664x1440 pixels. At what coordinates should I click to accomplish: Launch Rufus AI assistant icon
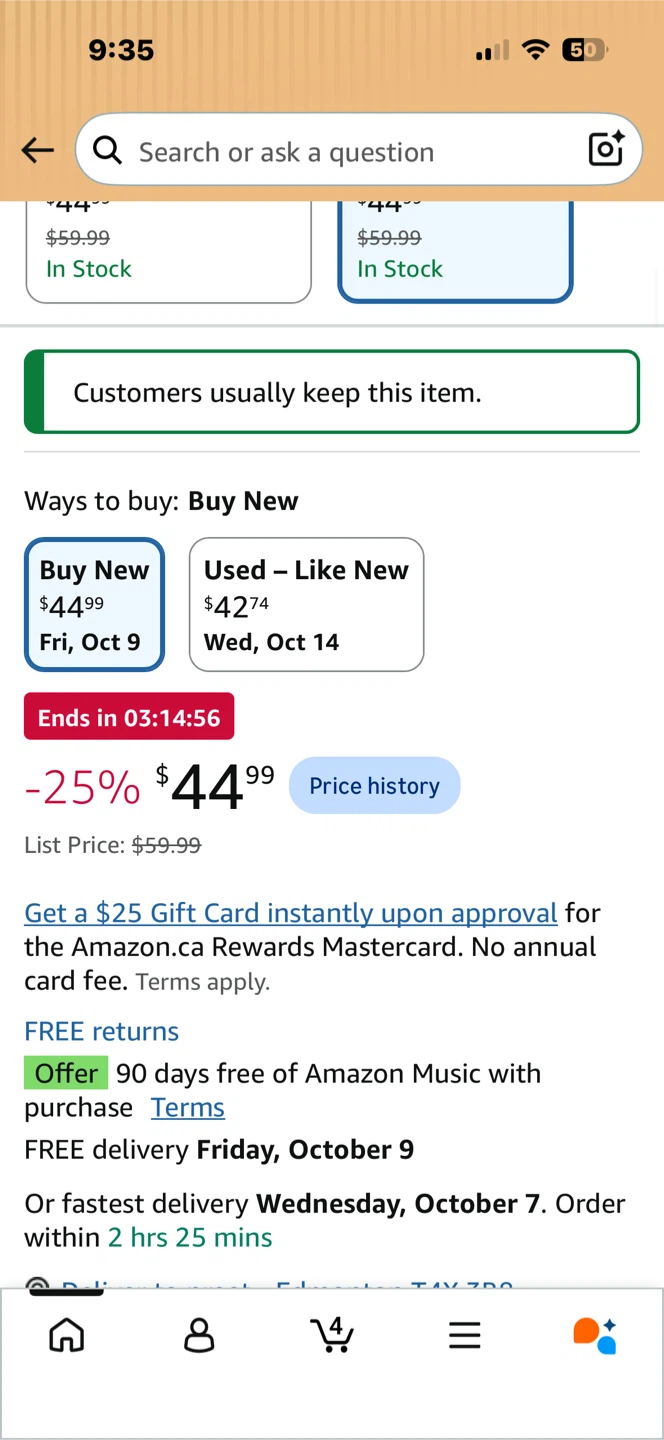click(595, 1335)
